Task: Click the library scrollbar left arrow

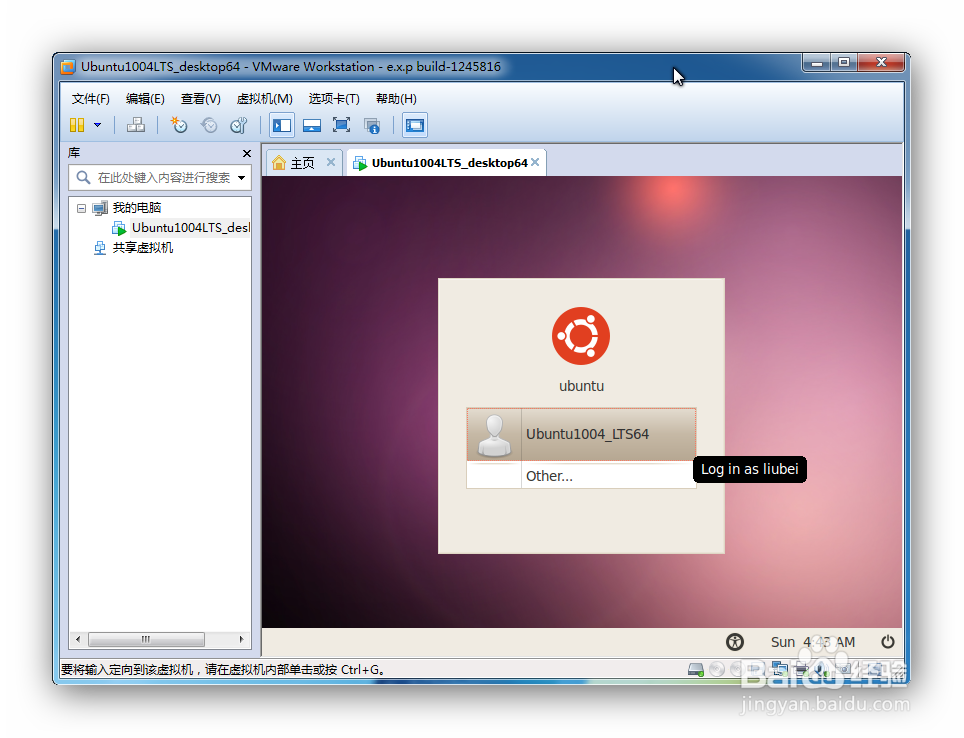Action: point(78,640)
